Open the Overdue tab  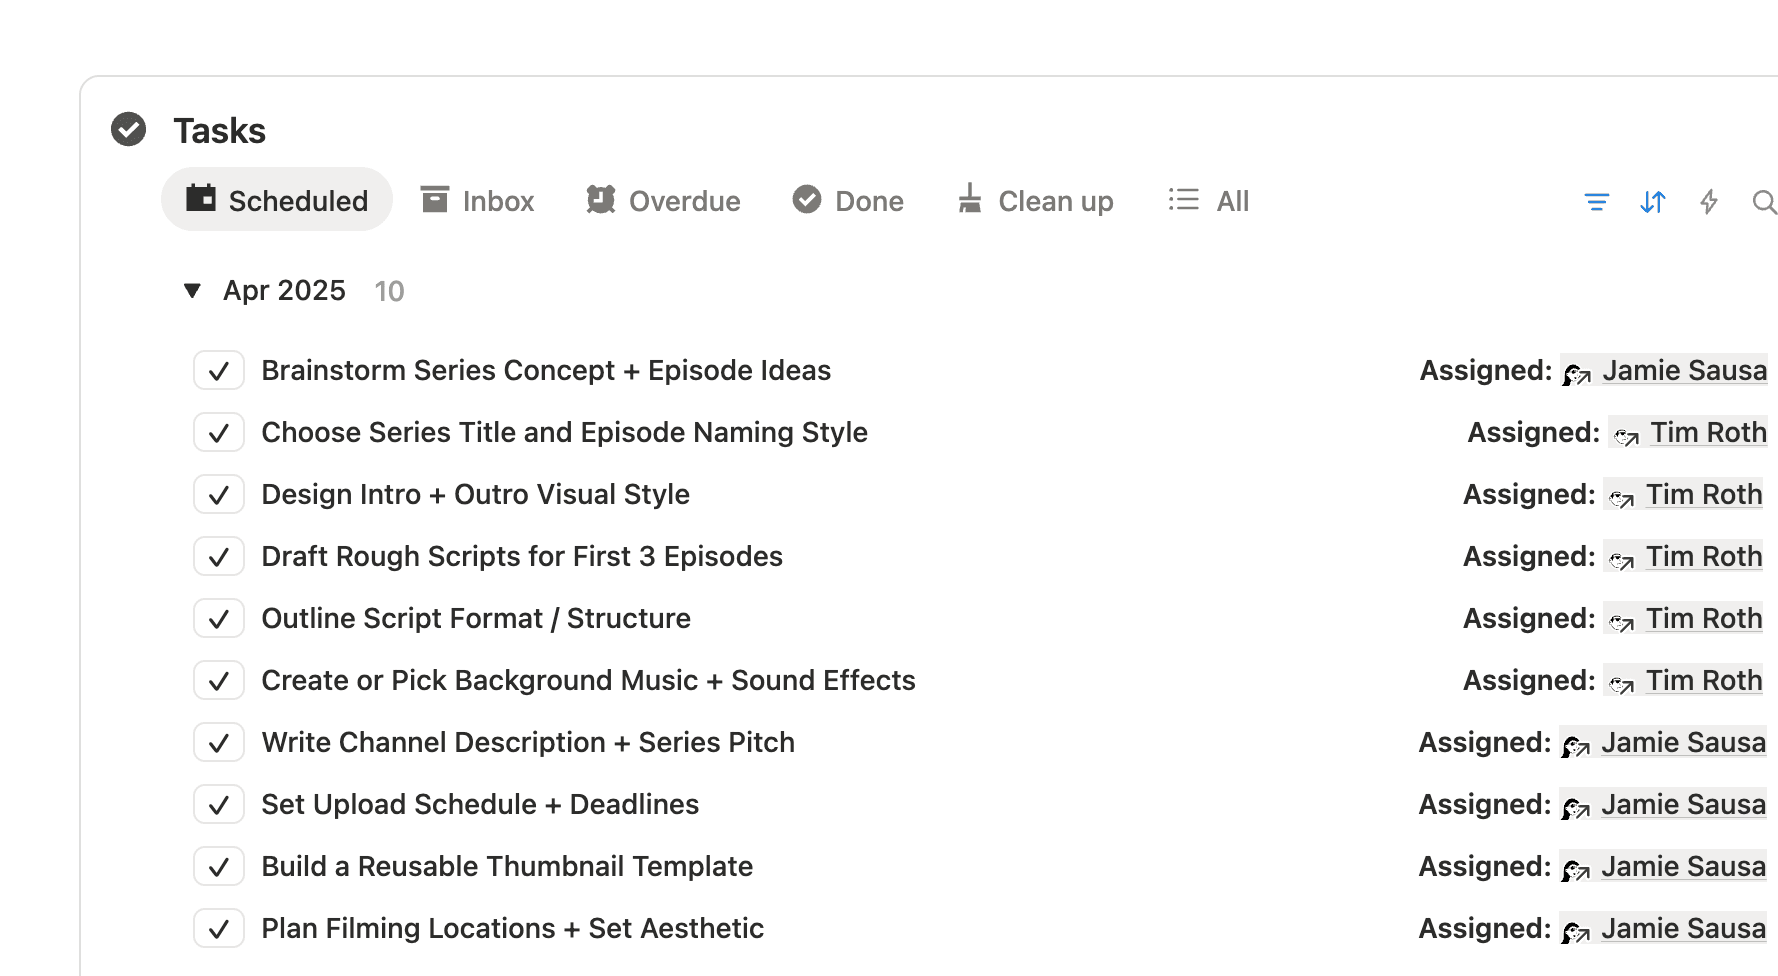point(663,200)
